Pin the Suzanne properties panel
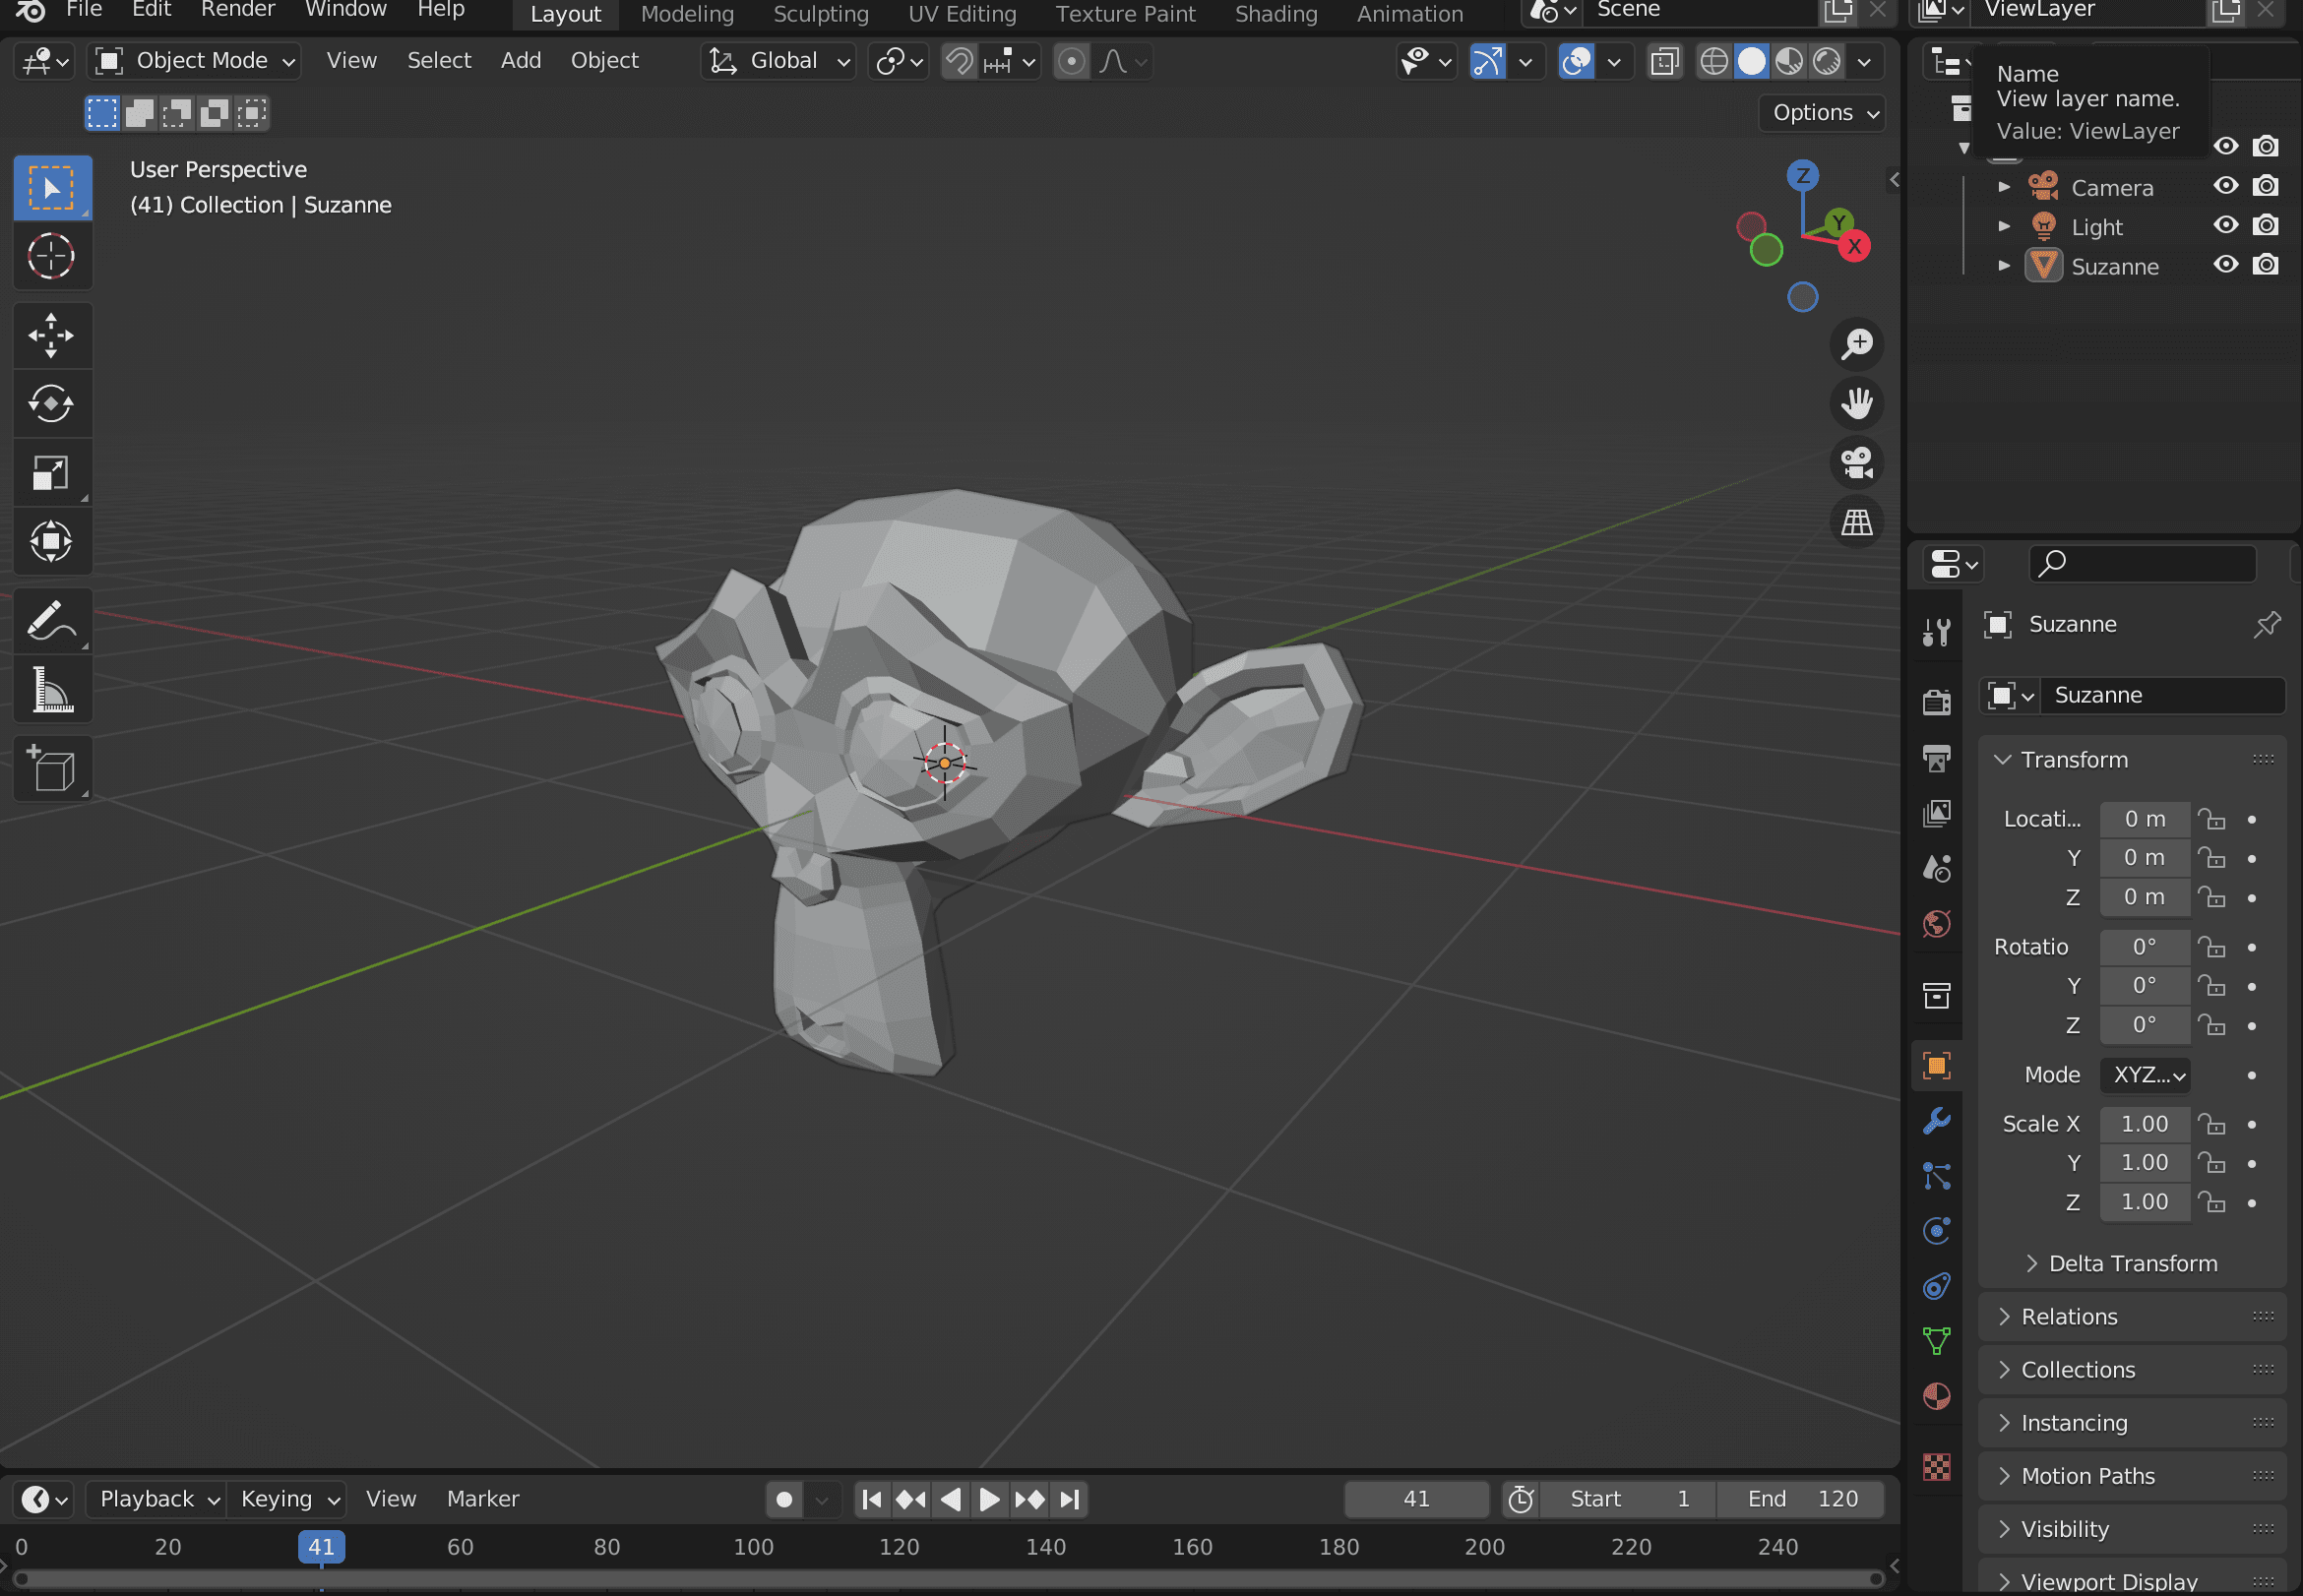The width and height of the screenshot is (2303, 1596). coord(2267,624)
